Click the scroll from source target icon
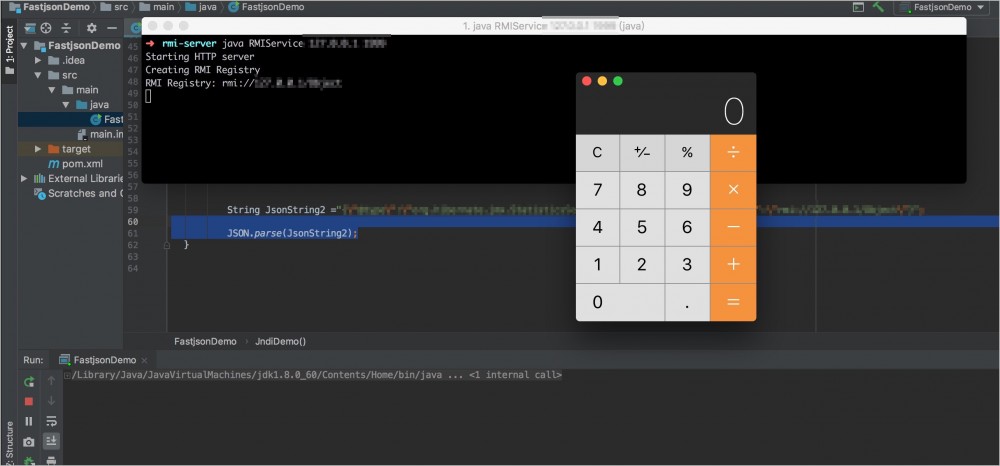 click(x=46, y=28)
